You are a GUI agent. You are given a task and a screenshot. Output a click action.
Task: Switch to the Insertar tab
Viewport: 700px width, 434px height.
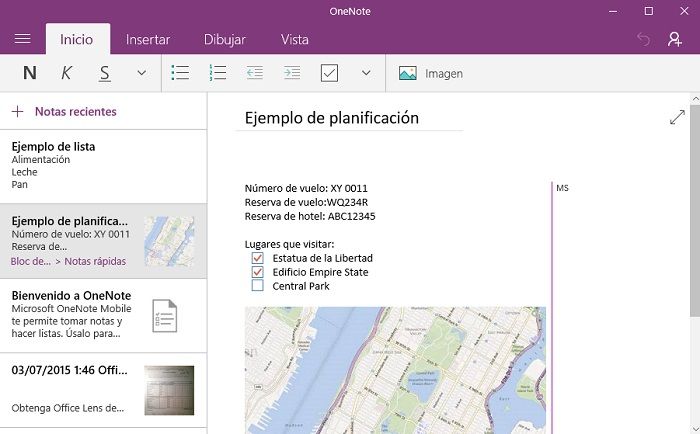coord(148,40)
